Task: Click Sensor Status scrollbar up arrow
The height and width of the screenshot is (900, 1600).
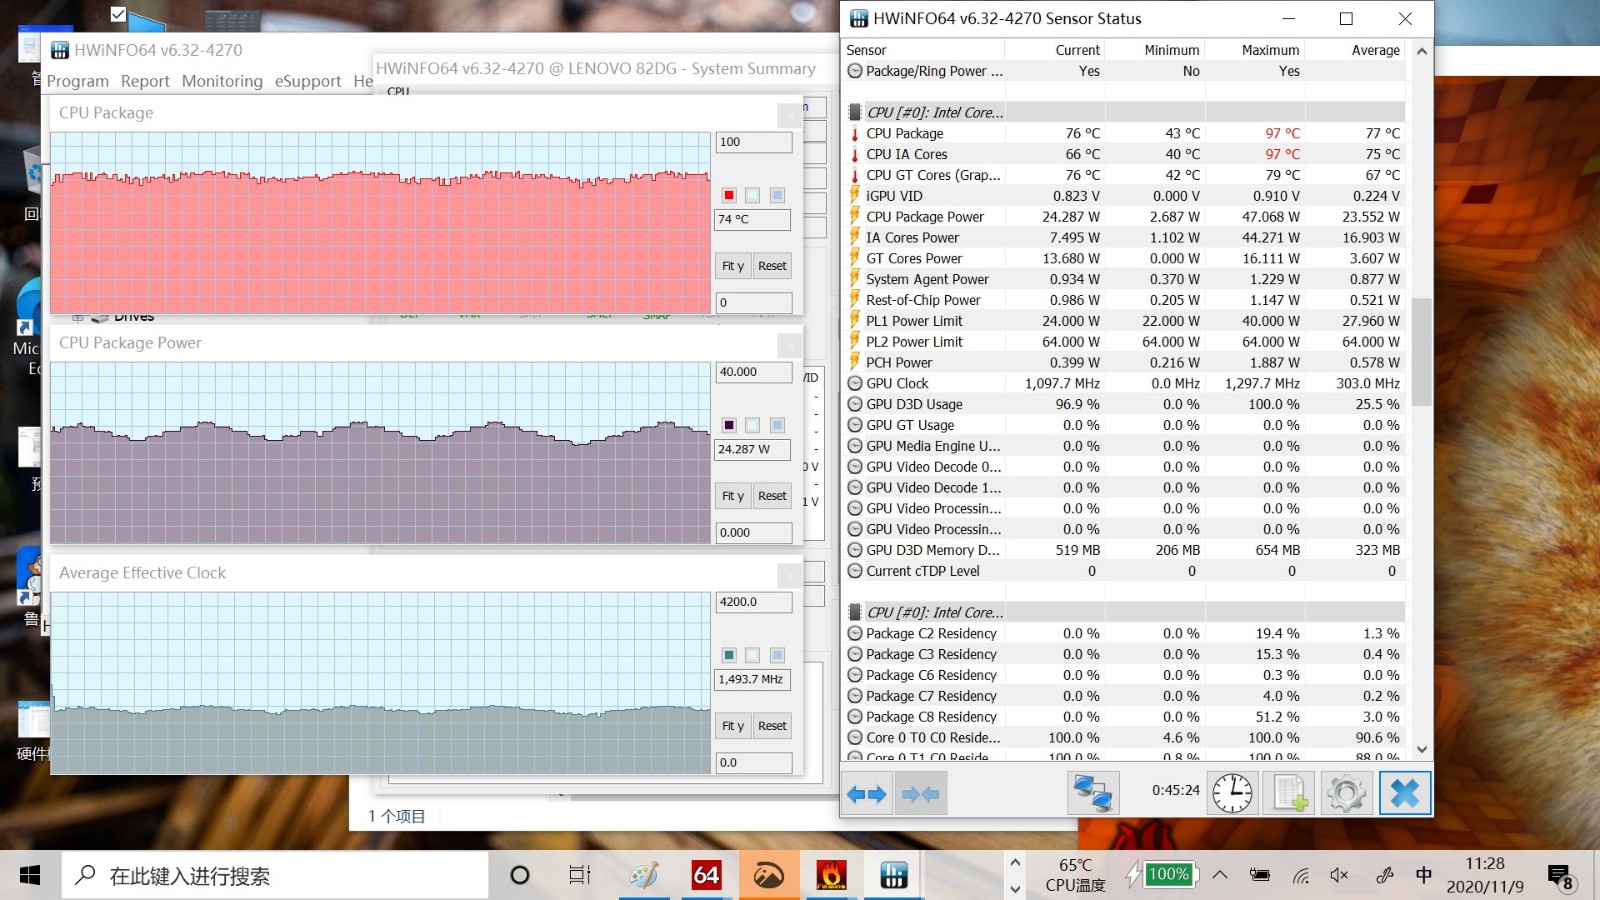Action: point(1422,51)
